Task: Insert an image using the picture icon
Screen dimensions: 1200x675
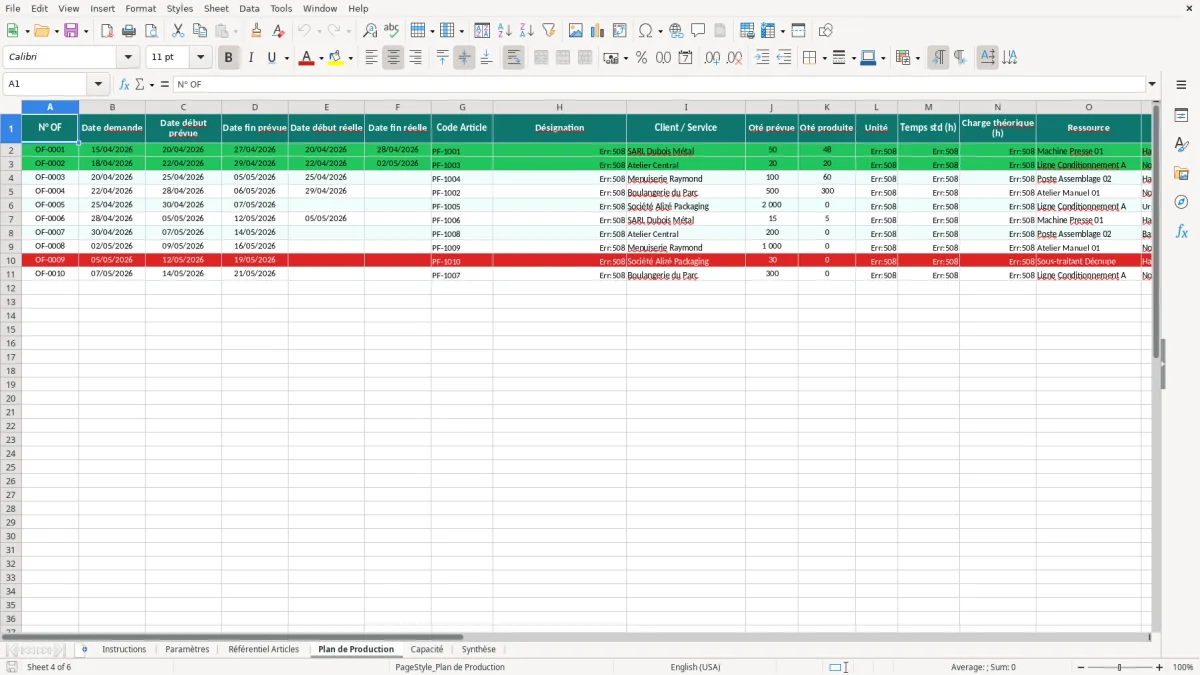Action: click(x=576, y=31)
